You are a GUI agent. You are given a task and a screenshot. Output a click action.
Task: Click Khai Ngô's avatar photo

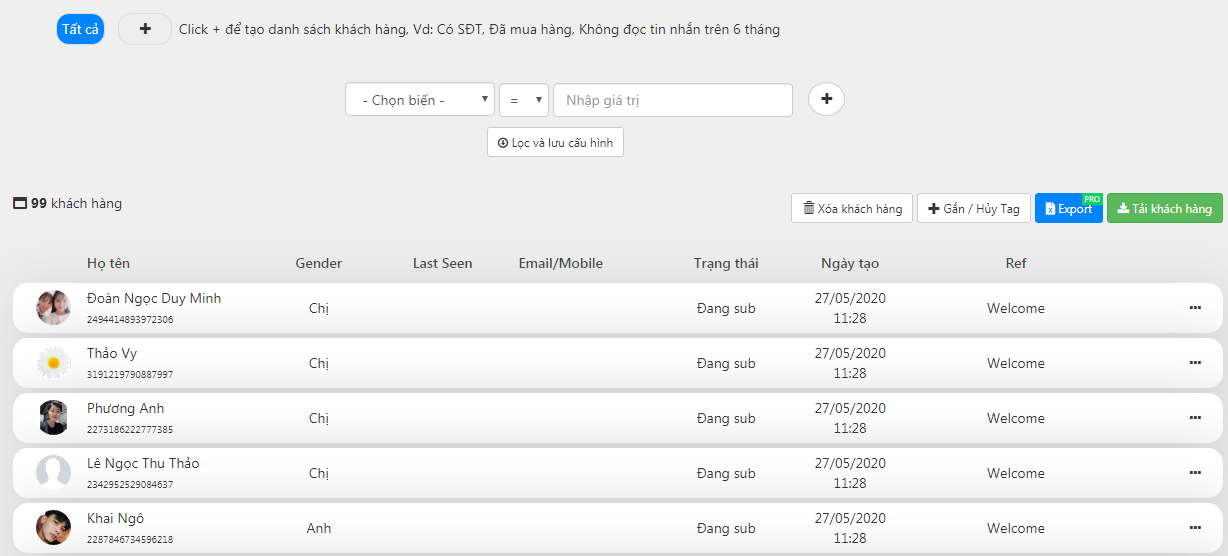click(x=53, y=528)
